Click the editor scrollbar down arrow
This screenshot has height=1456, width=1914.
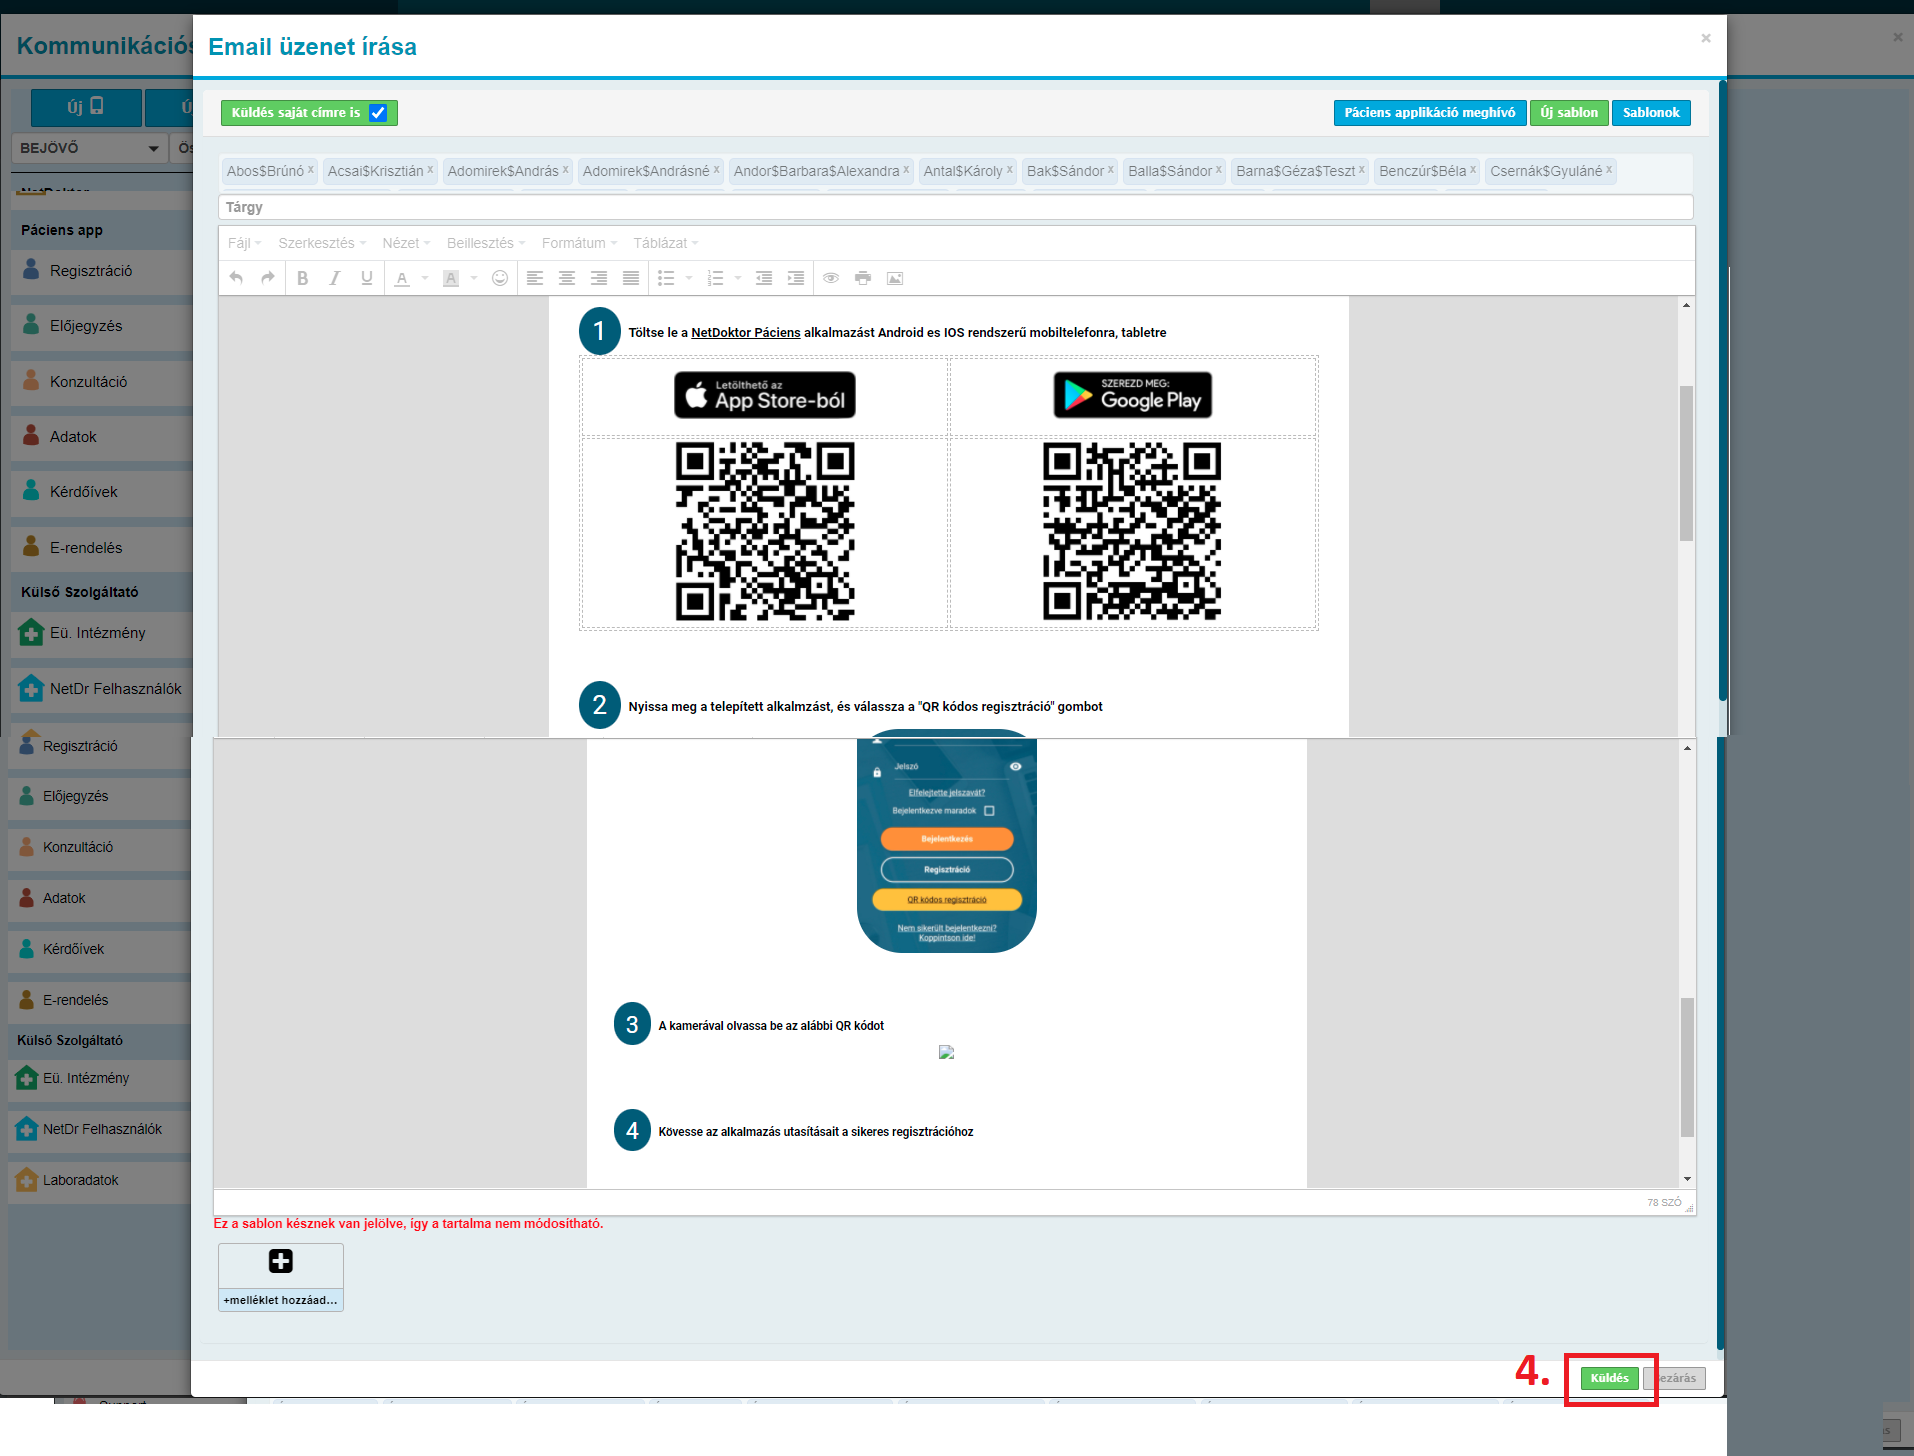click(x=1687, y=1179)
